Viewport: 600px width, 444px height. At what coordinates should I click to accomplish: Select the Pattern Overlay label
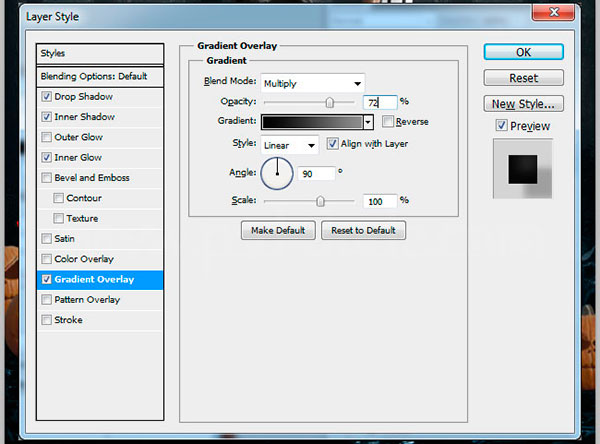(x=87, y=300)
